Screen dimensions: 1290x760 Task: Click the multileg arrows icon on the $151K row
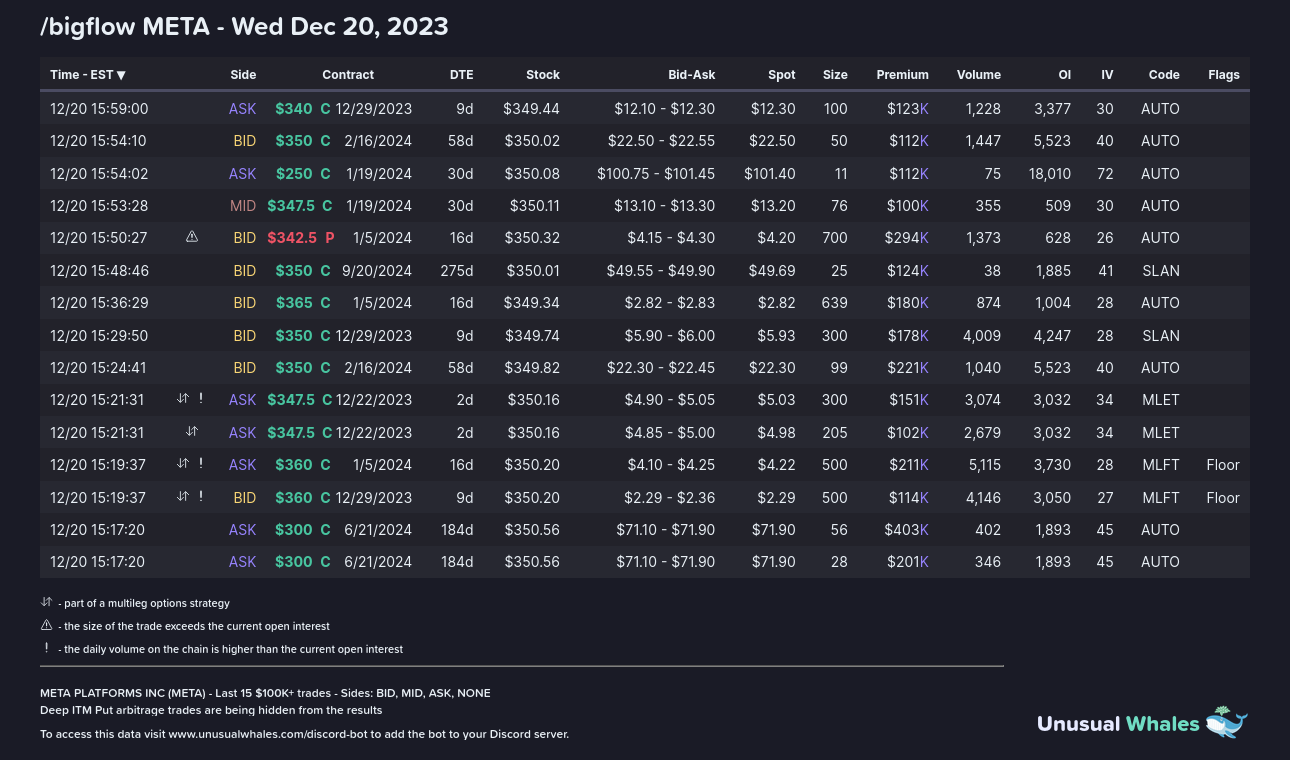click(x=182, y=399)
